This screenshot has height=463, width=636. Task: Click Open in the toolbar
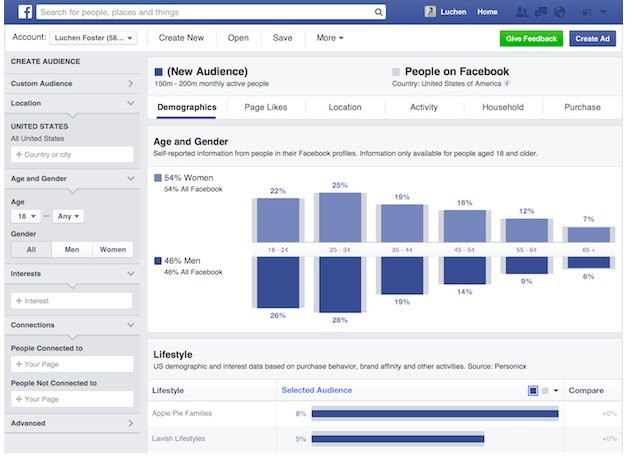click(238, 38)
